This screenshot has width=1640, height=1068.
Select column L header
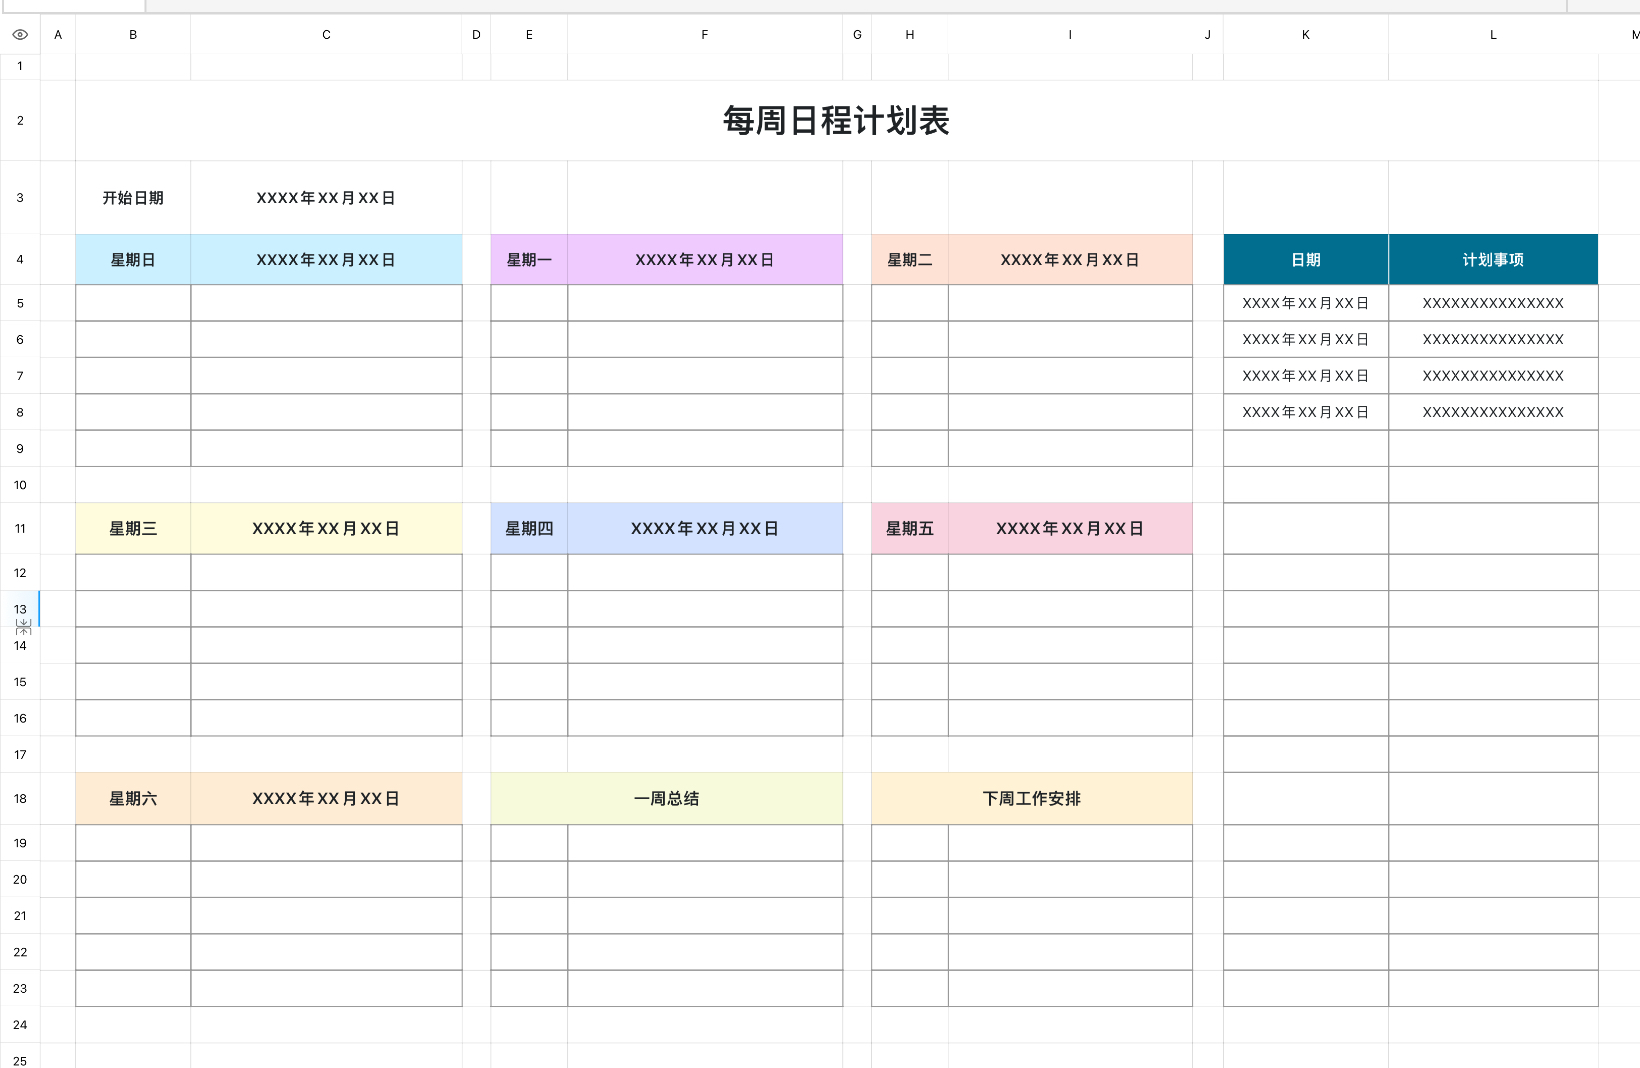pyautogui.click(x=1494, y=35)
